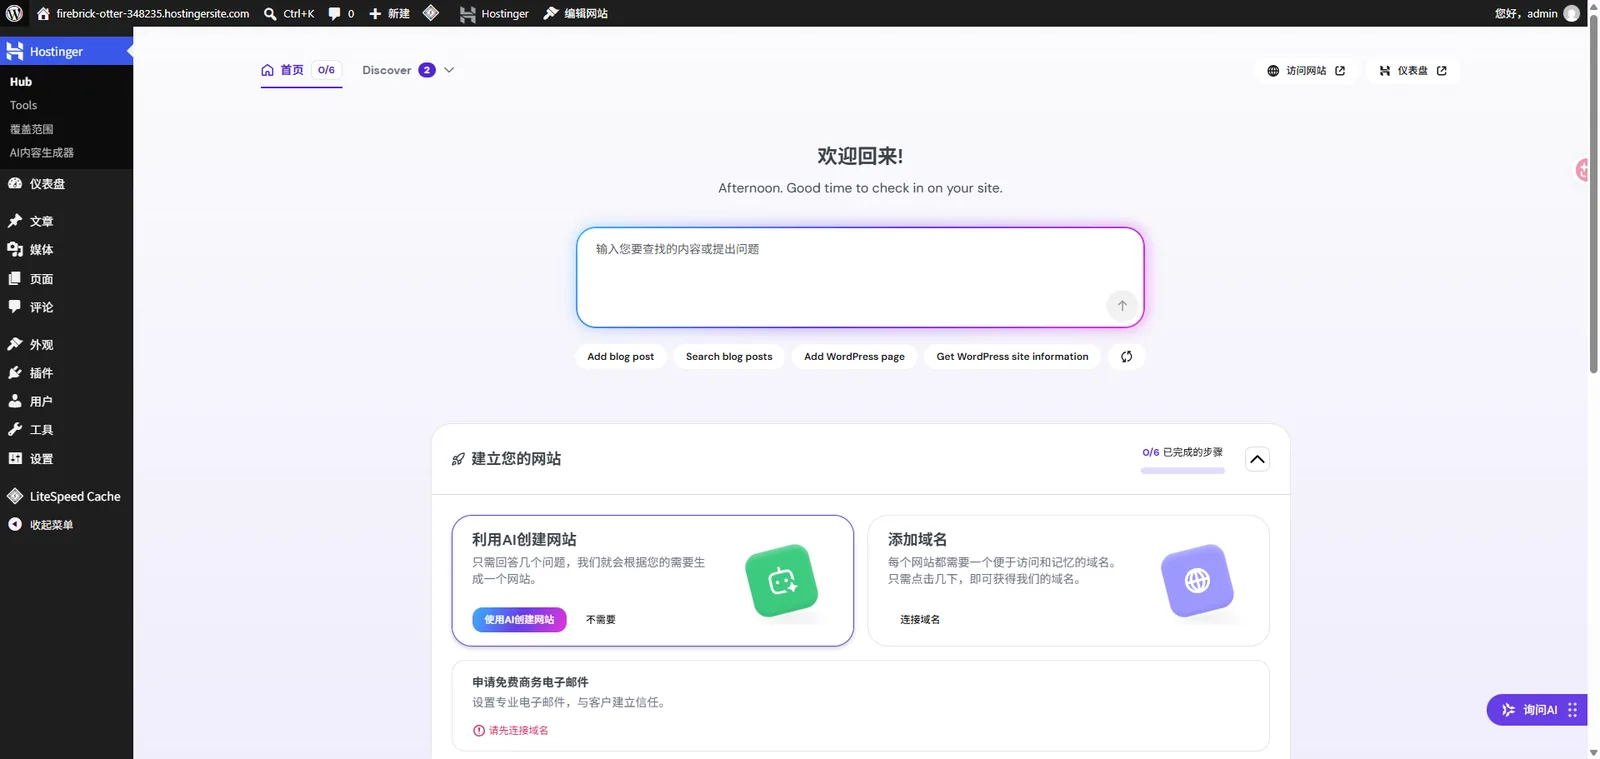1600x759 pixels.
Task: Open Tools under Hostinger menu
Action: (x=23, y=105)
